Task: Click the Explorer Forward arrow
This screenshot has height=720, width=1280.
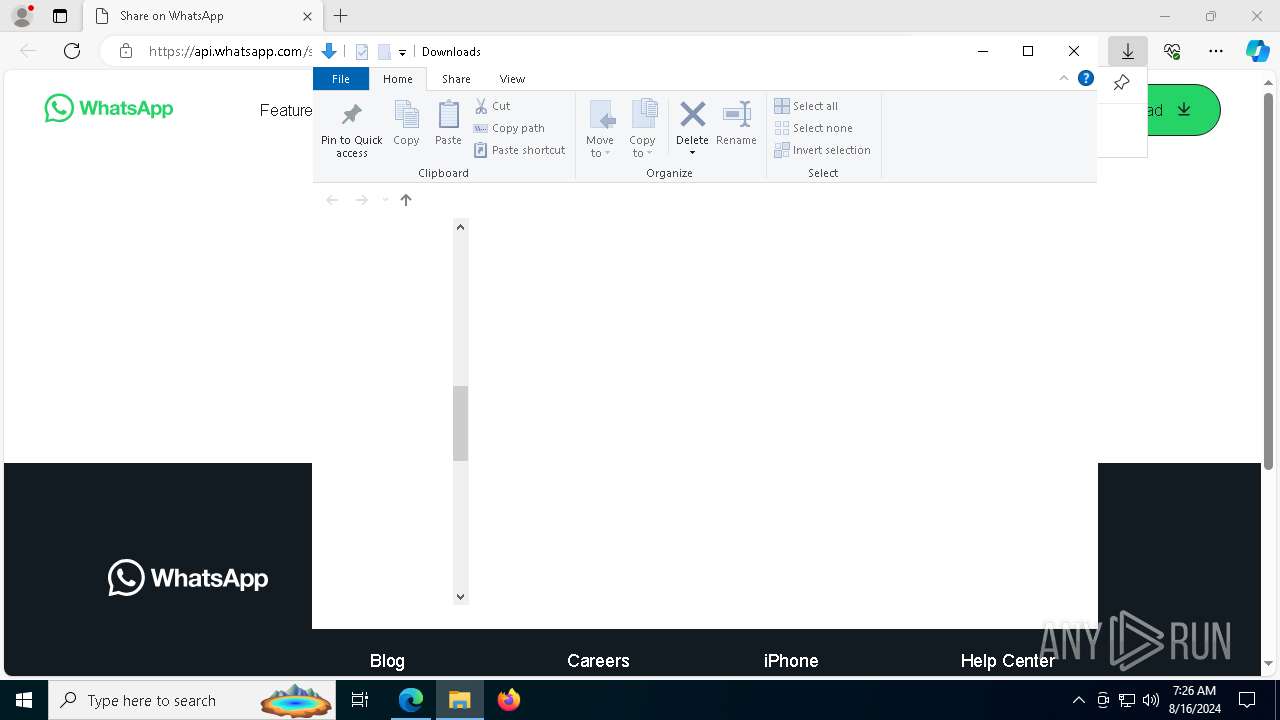Action: click(x=362, y=200)
